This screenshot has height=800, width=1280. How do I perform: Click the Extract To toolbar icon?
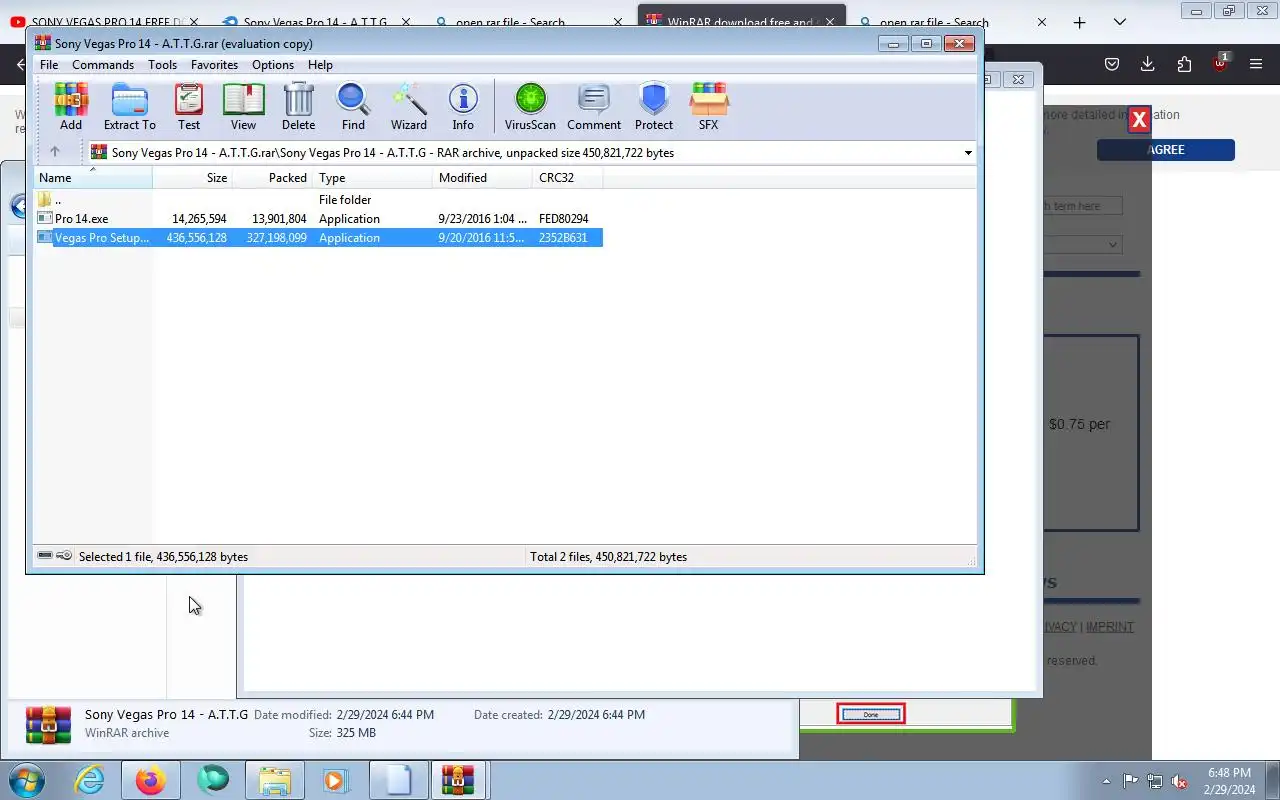click(x=130, y=107)
